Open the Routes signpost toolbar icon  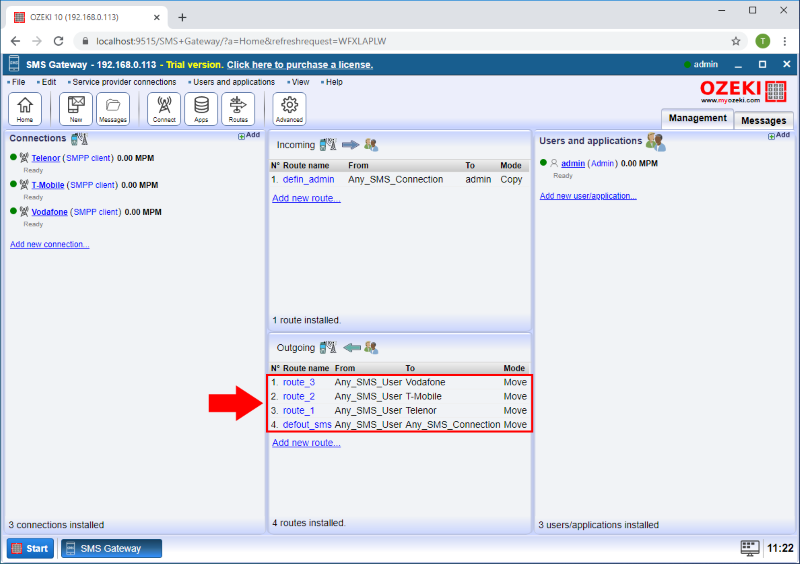coord(238,109)
